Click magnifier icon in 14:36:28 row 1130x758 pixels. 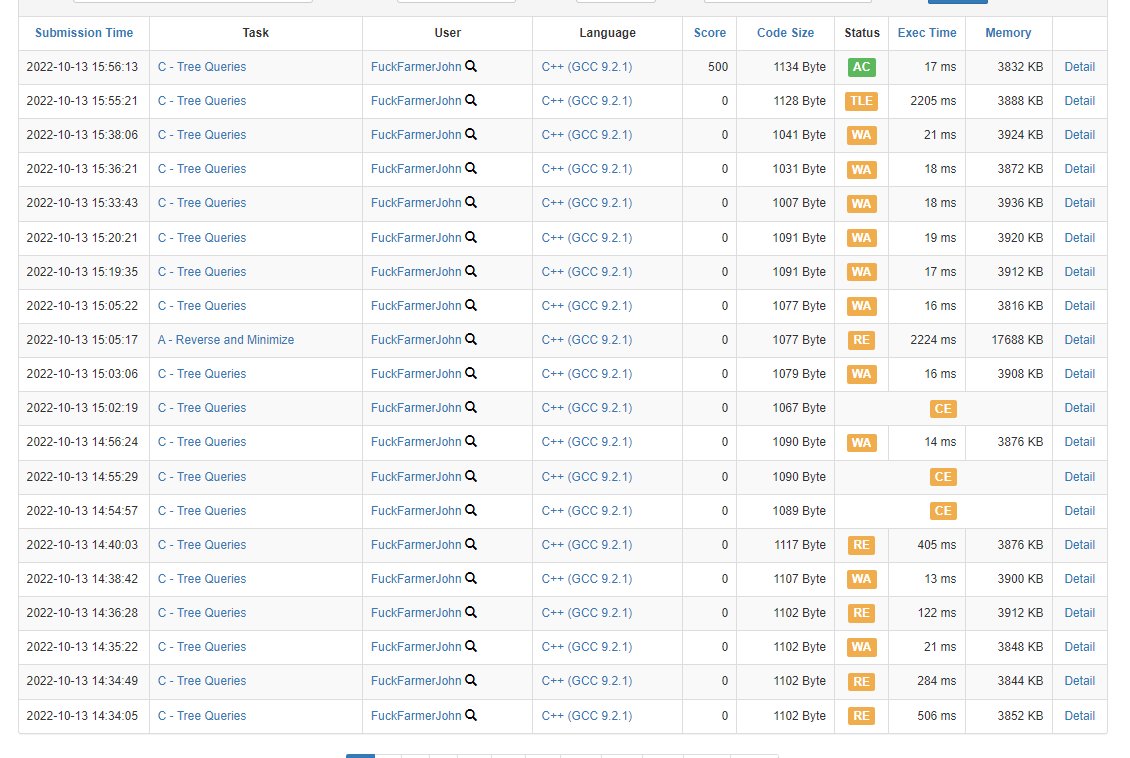click(471, 612)
